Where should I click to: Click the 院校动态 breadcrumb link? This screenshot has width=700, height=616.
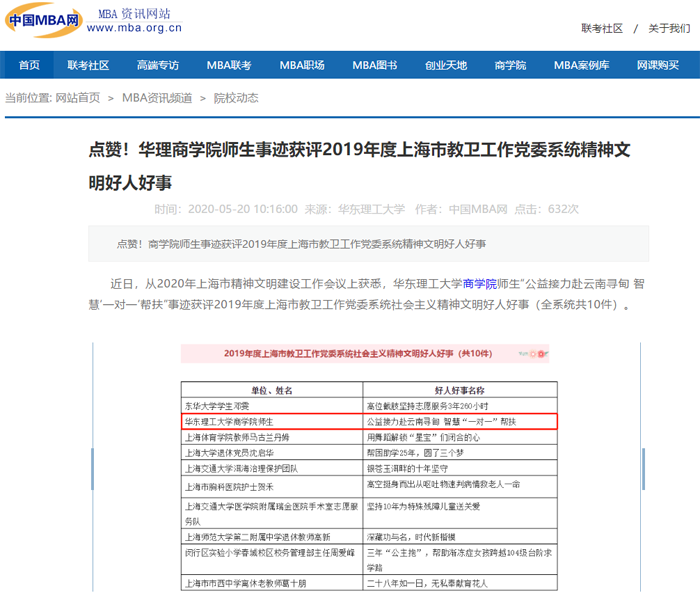pyautogui.click(x=236, y=98)
